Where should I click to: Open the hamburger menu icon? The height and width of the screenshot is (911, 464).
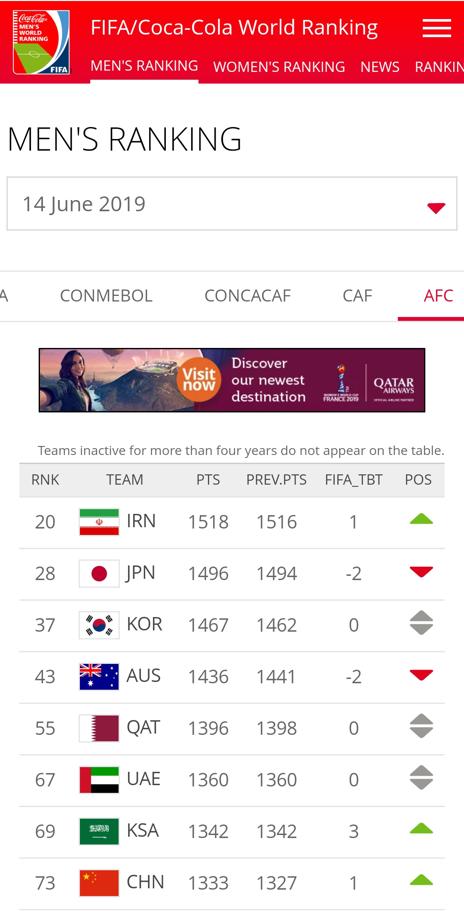[437, 28]
